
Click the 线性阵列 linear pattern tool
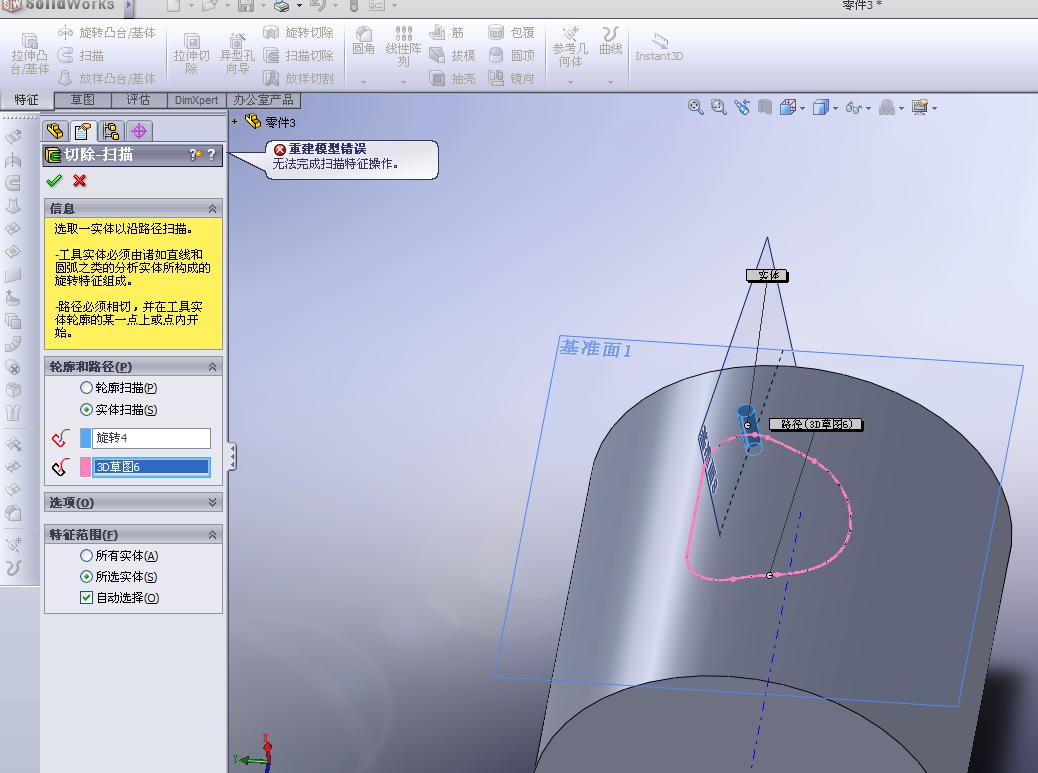click(403, 46)
